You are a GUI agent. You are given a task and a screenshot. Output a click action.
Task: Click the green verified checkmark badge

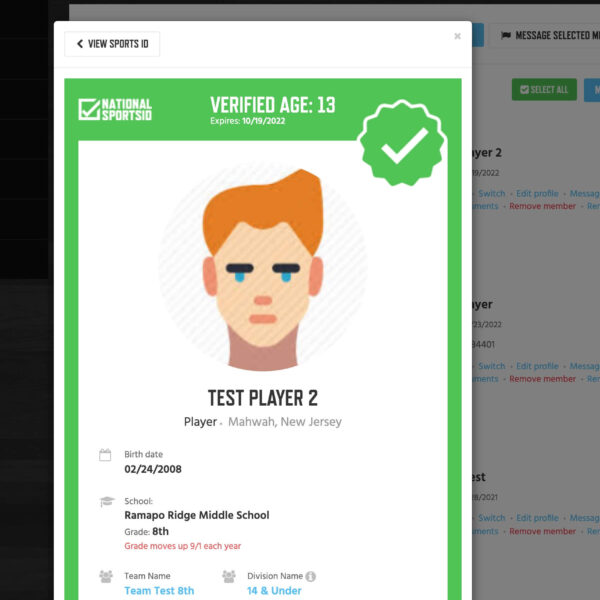click(x=402, y=143)
